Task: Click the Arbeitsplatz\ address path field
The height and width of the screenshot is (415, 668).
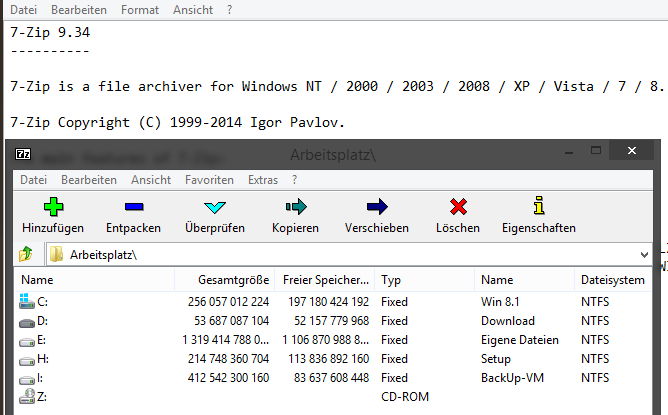Action: tap(348, 255)
